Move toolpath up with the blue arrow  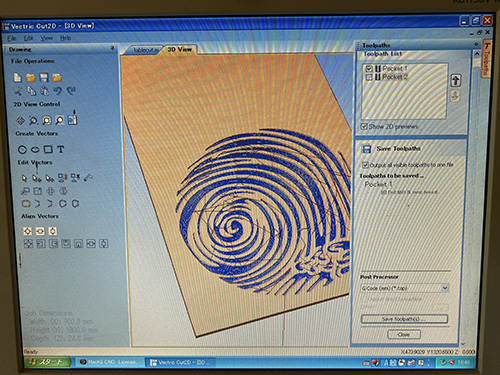click(456, 80)
